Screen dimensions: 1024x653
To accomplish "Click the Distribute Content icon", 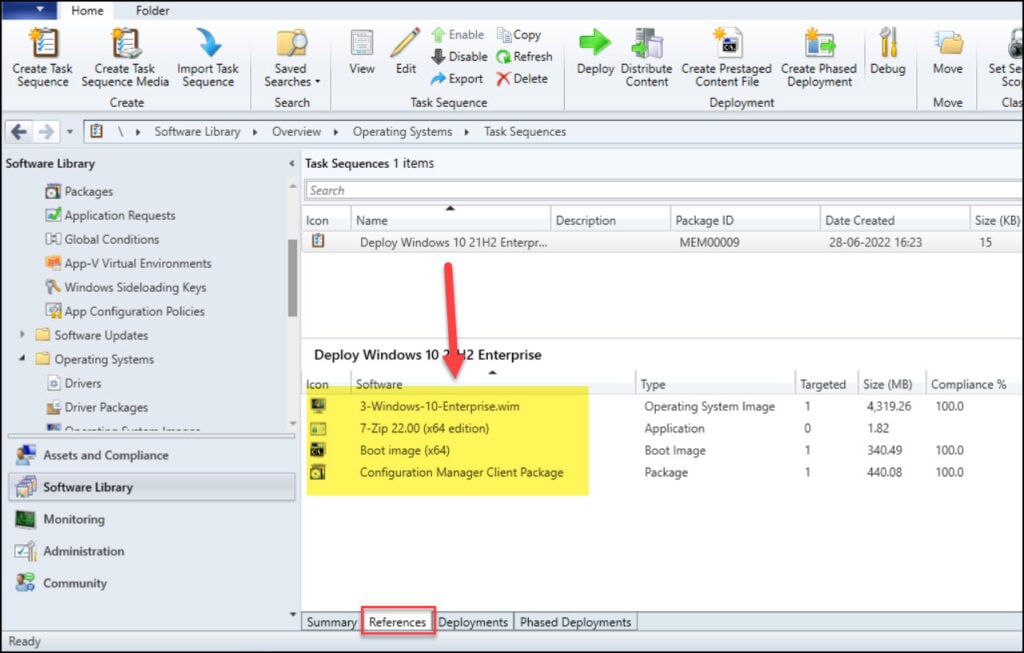I will pyautogui.click(x=647, y=43).
